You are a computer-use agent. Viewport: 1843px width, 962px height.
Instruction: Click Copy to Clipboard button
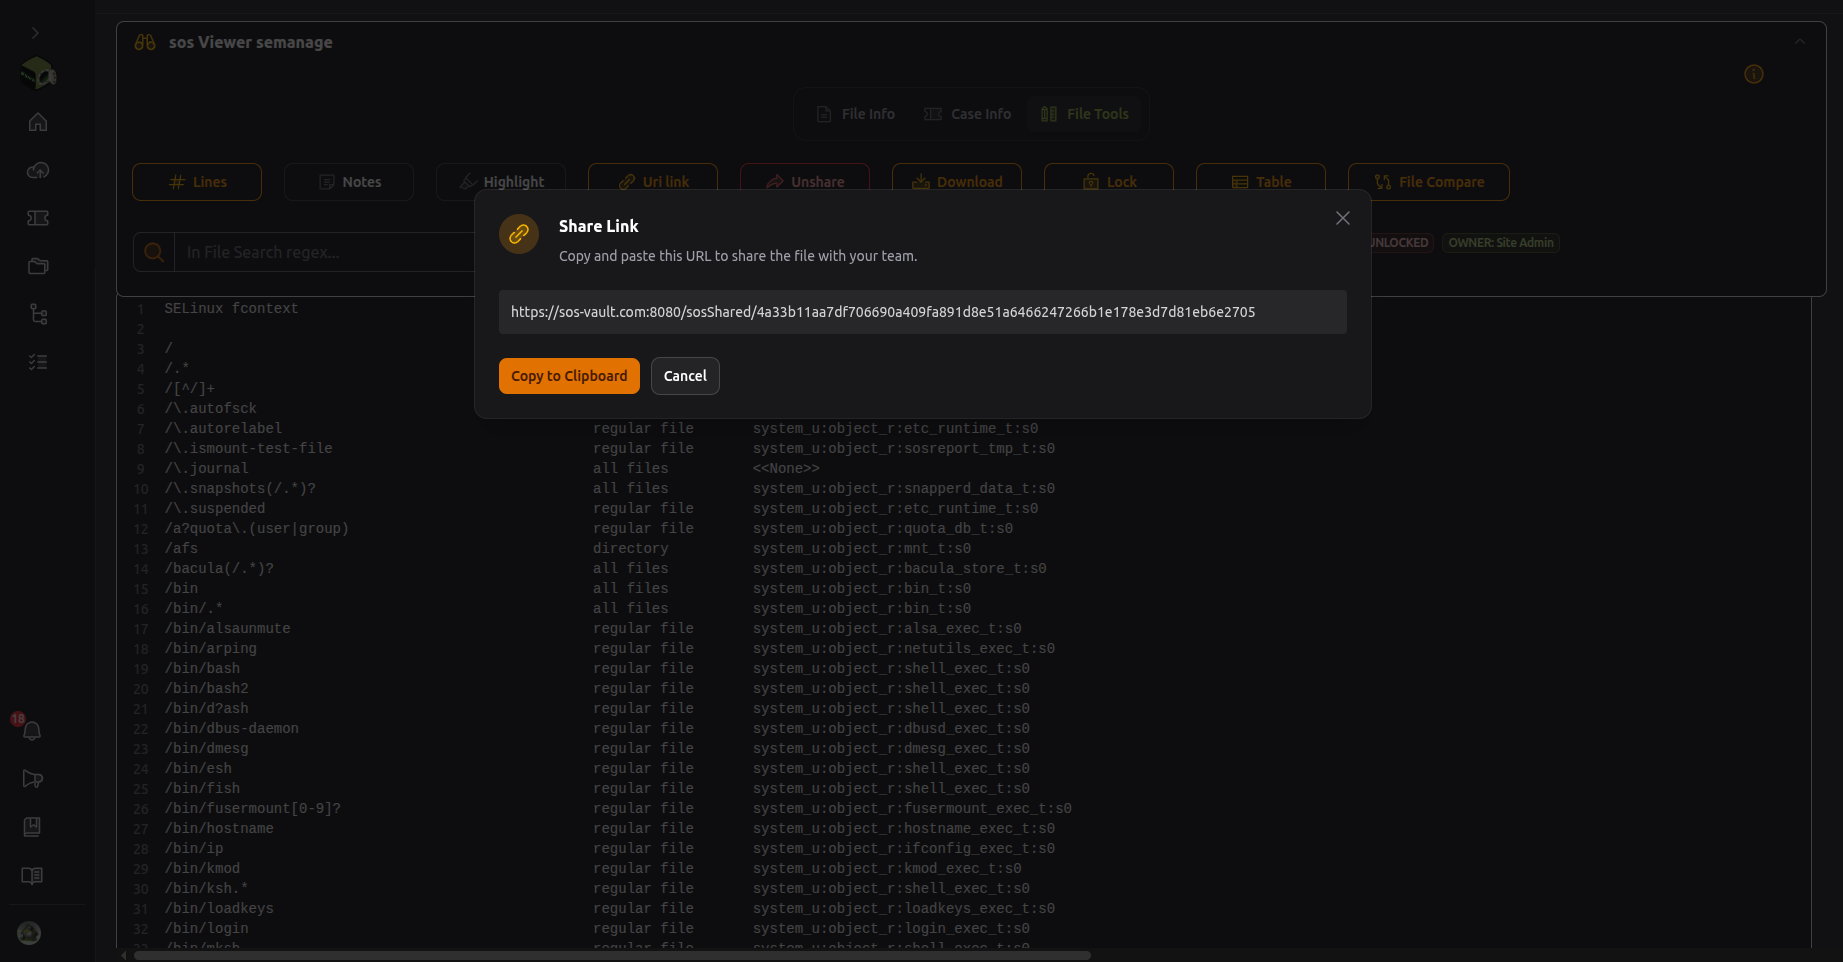pos(569,376)
